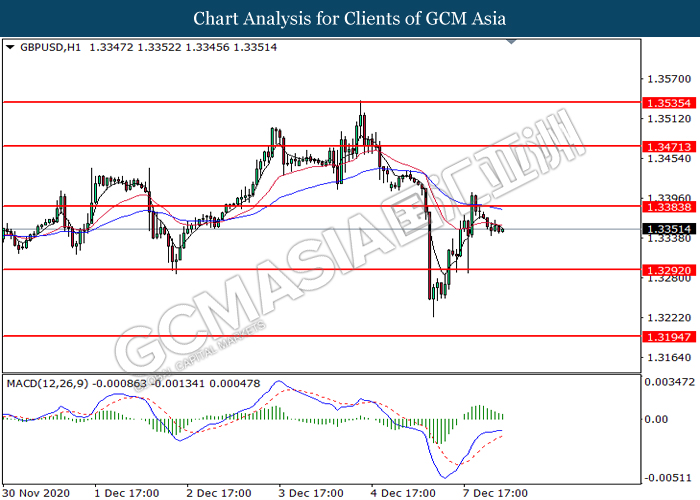Select the 1.33838 price level label

669,207
